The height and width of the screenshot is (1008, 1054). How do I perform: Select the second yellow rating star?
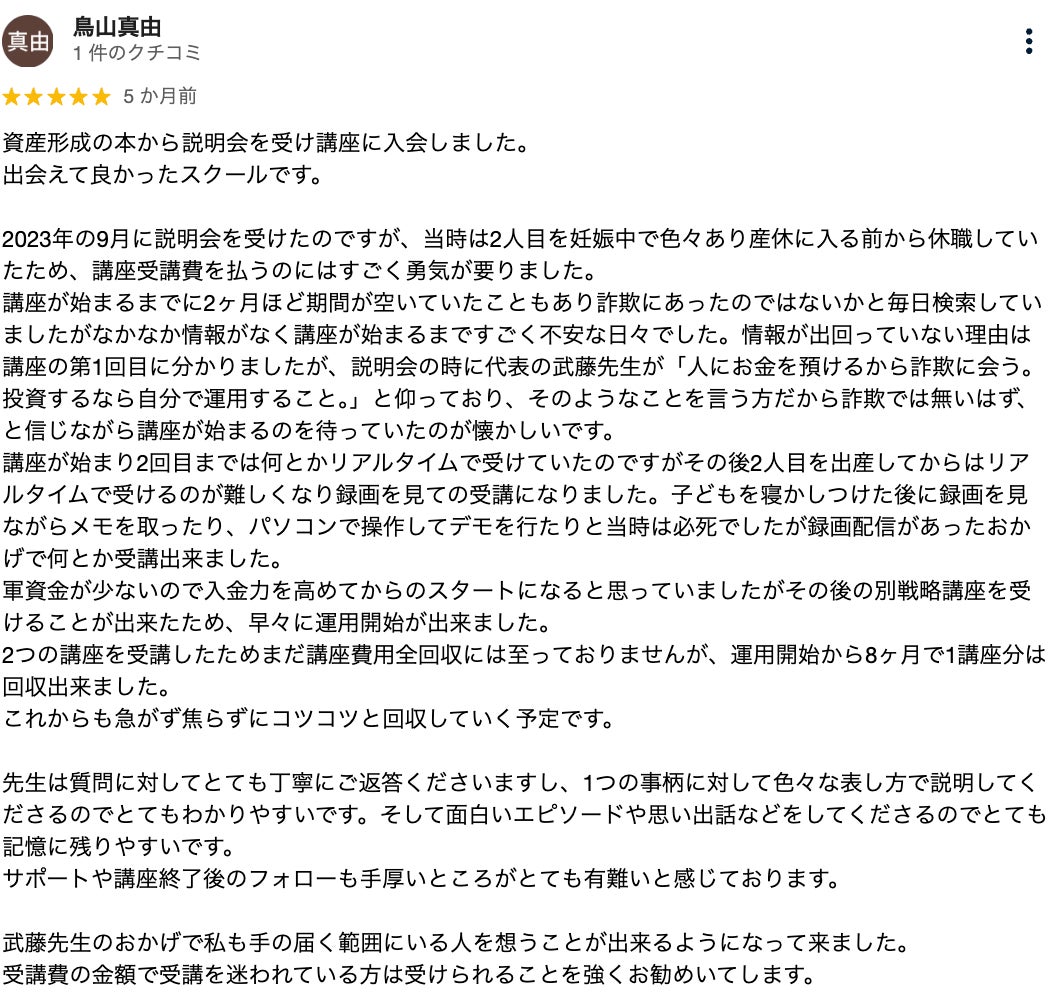(x=34, y=97)
